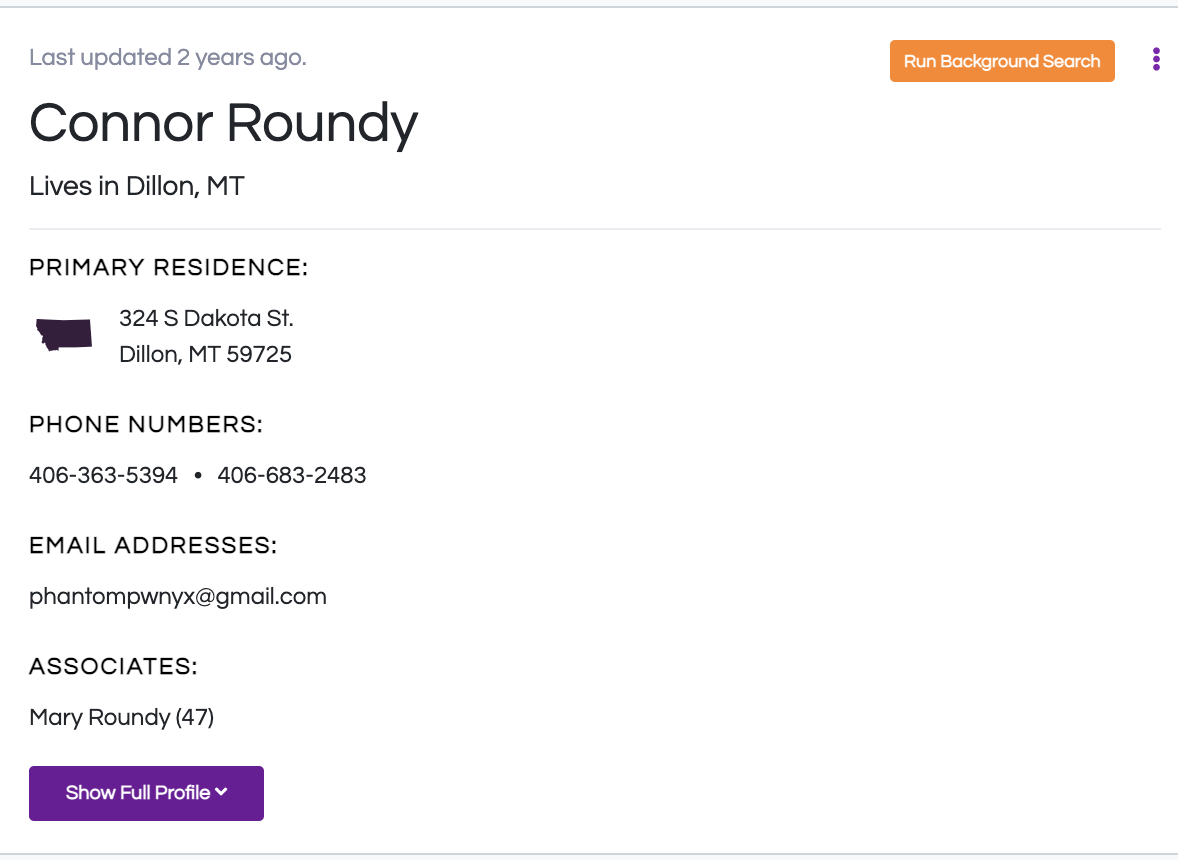Click the Primary Residence section label
Viewport: 1178px width, 860px height.
168,267
